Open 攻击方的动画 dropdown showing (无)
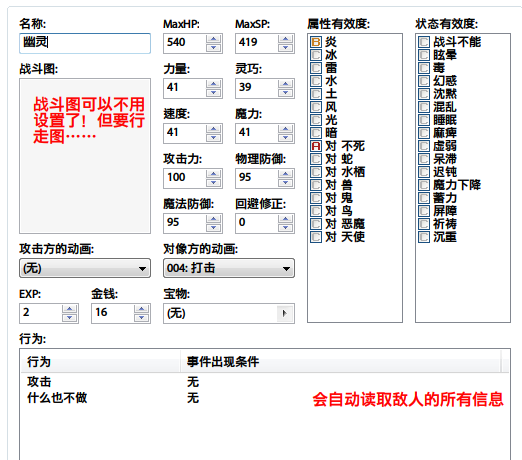Viewport: 522px width, 460px height. click(85, 268)
